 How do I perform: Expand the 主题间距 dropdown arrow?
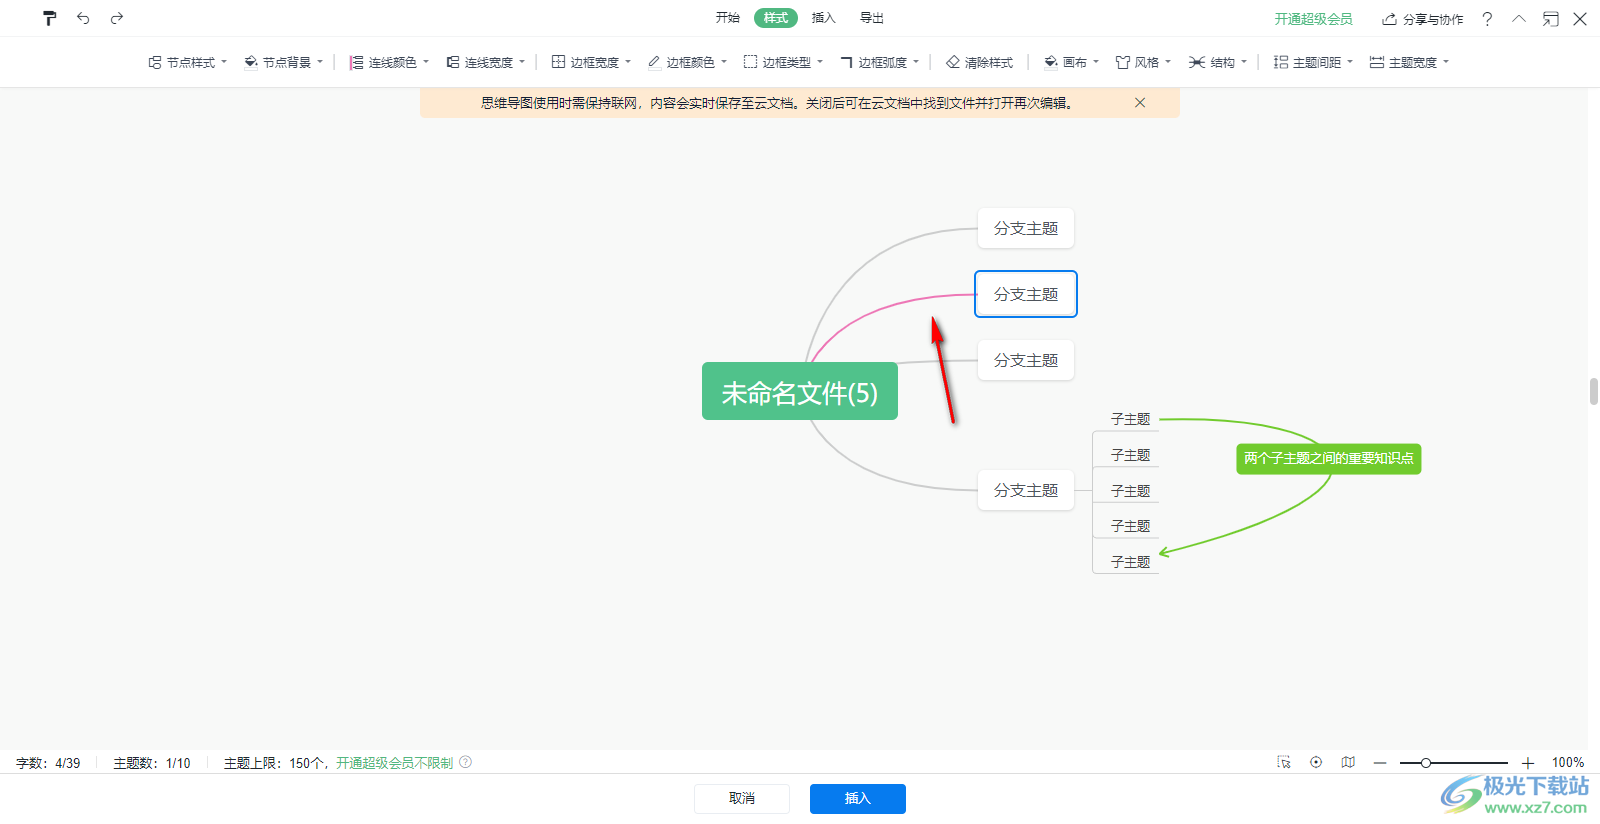pyautogui.click(x=1350, y=62)
